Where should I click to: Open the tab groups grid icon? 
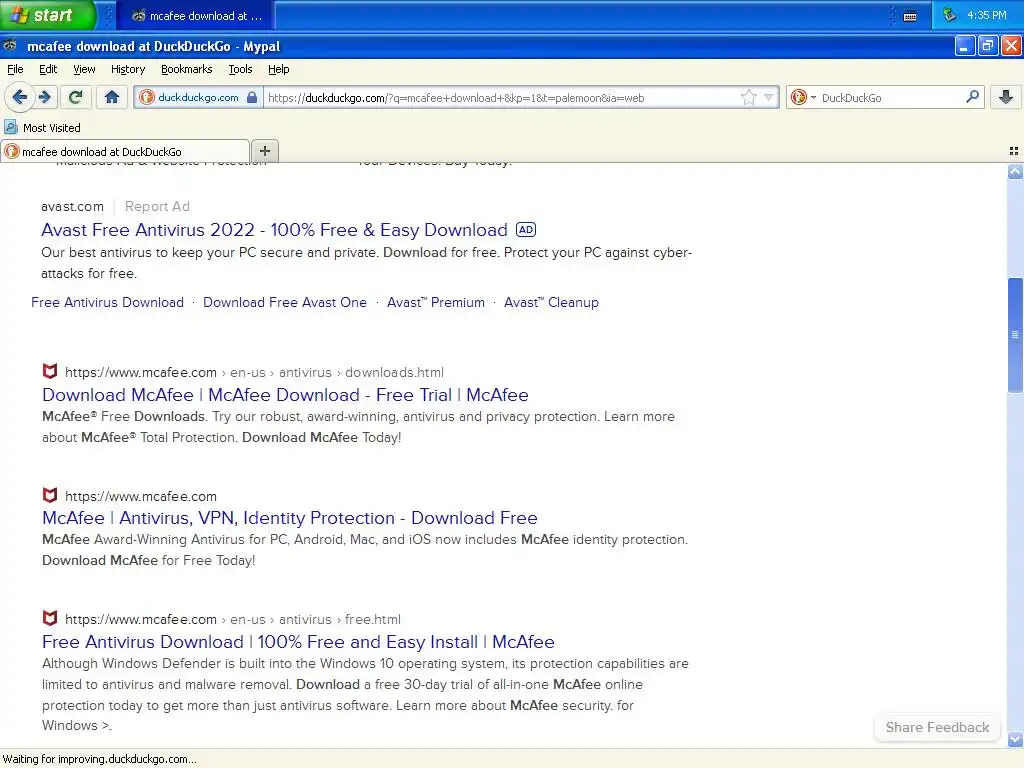tap(1014, 152)
